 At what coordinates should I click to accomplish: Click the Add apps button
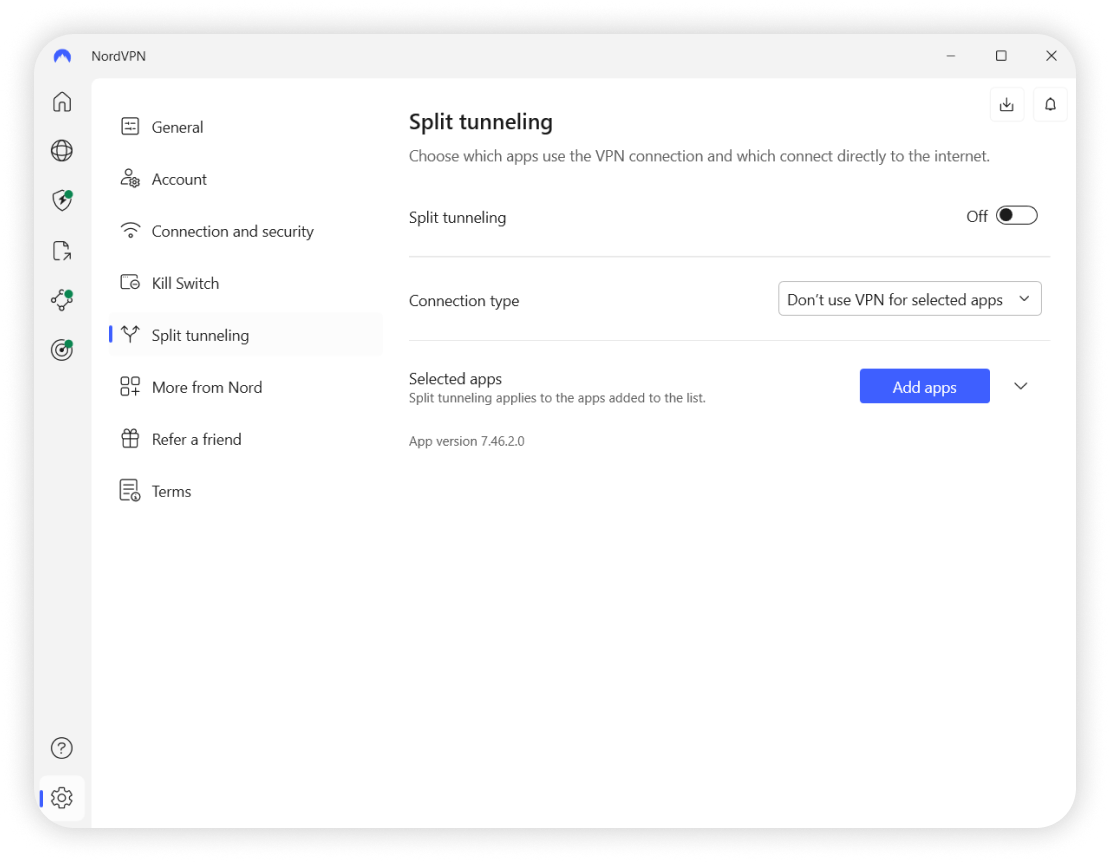(924, 387)
